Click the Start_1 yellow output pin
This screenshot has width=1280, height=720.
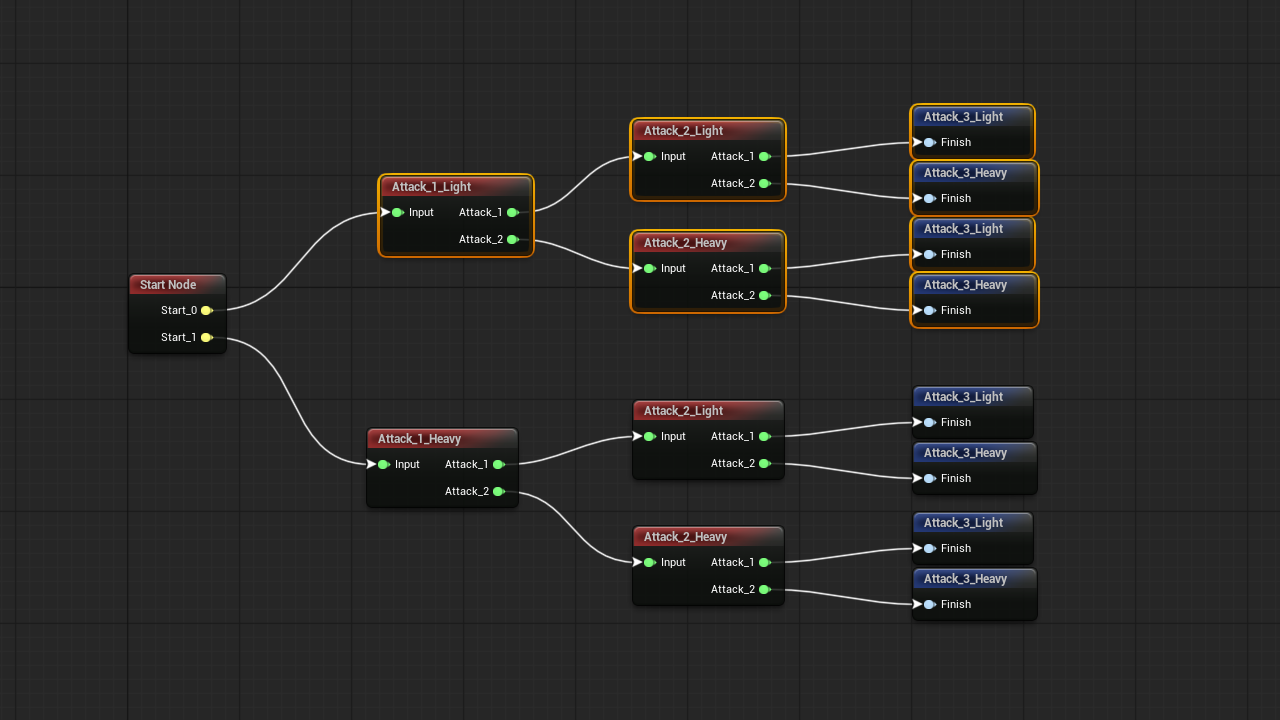[206, 337]
